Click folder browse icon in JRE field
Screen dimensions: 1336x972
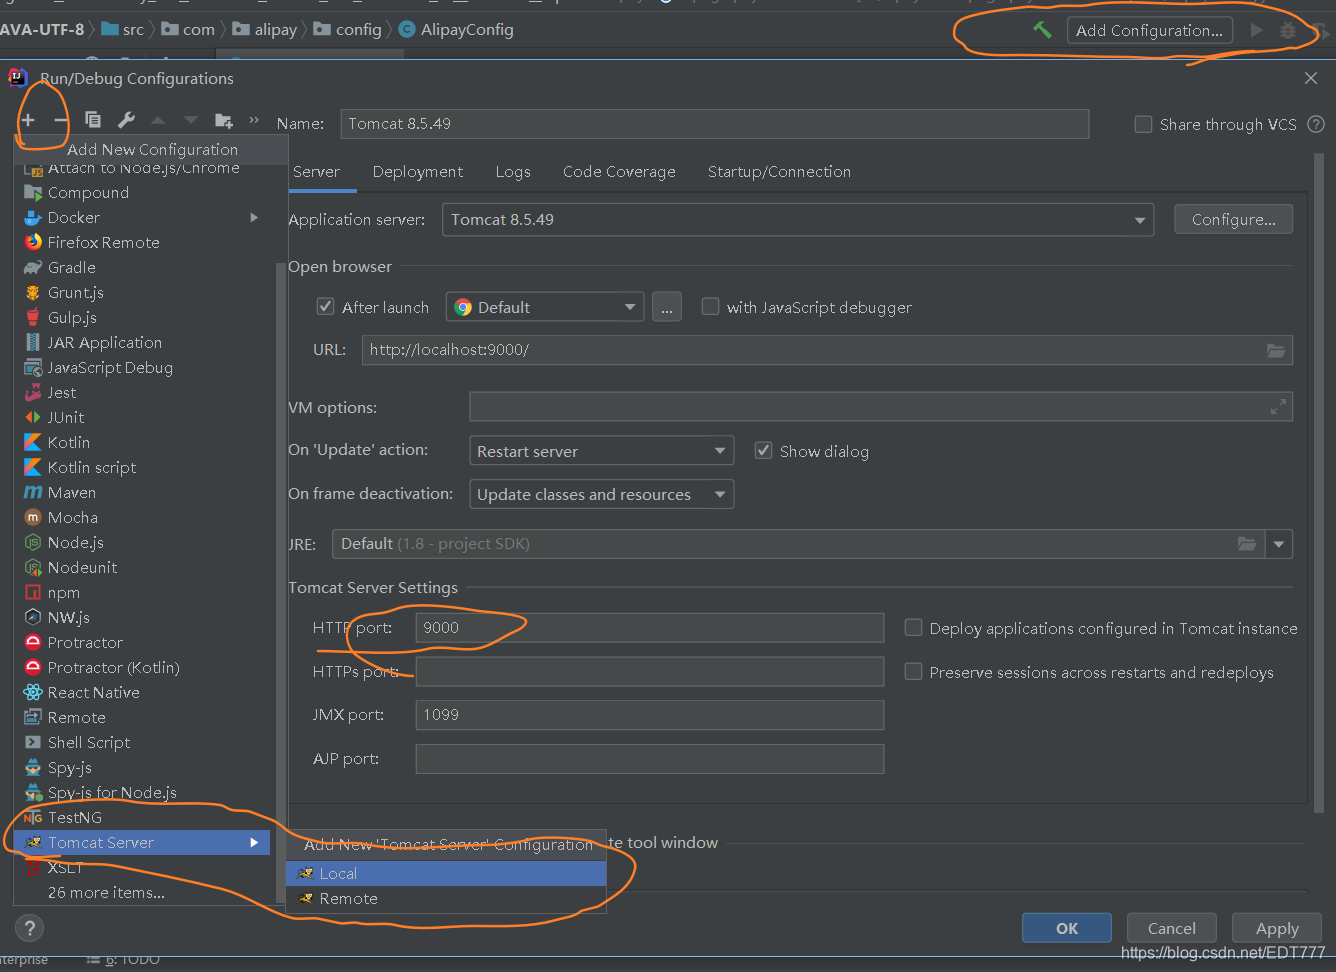pyautogui.click(x=1247, y=544)
